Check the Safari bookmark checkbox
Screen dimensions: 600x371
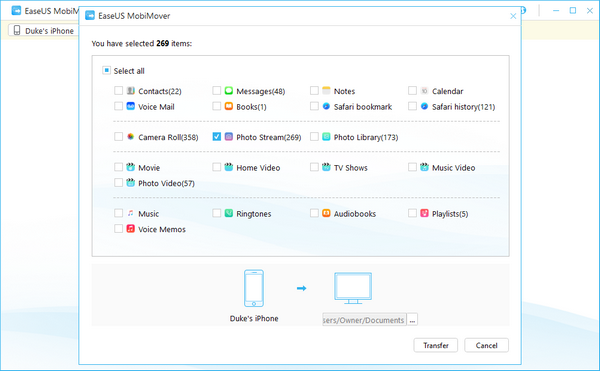tap(314, 106)
